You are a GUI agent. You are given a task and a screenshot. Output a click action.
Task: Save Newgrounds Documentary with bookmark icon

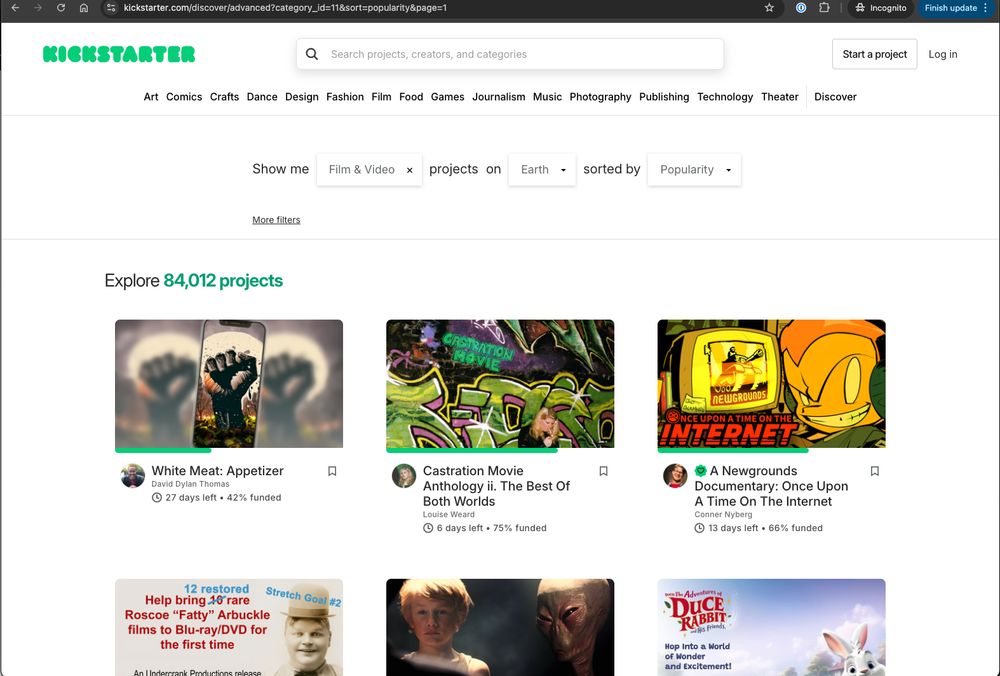[x=875, y=471]
